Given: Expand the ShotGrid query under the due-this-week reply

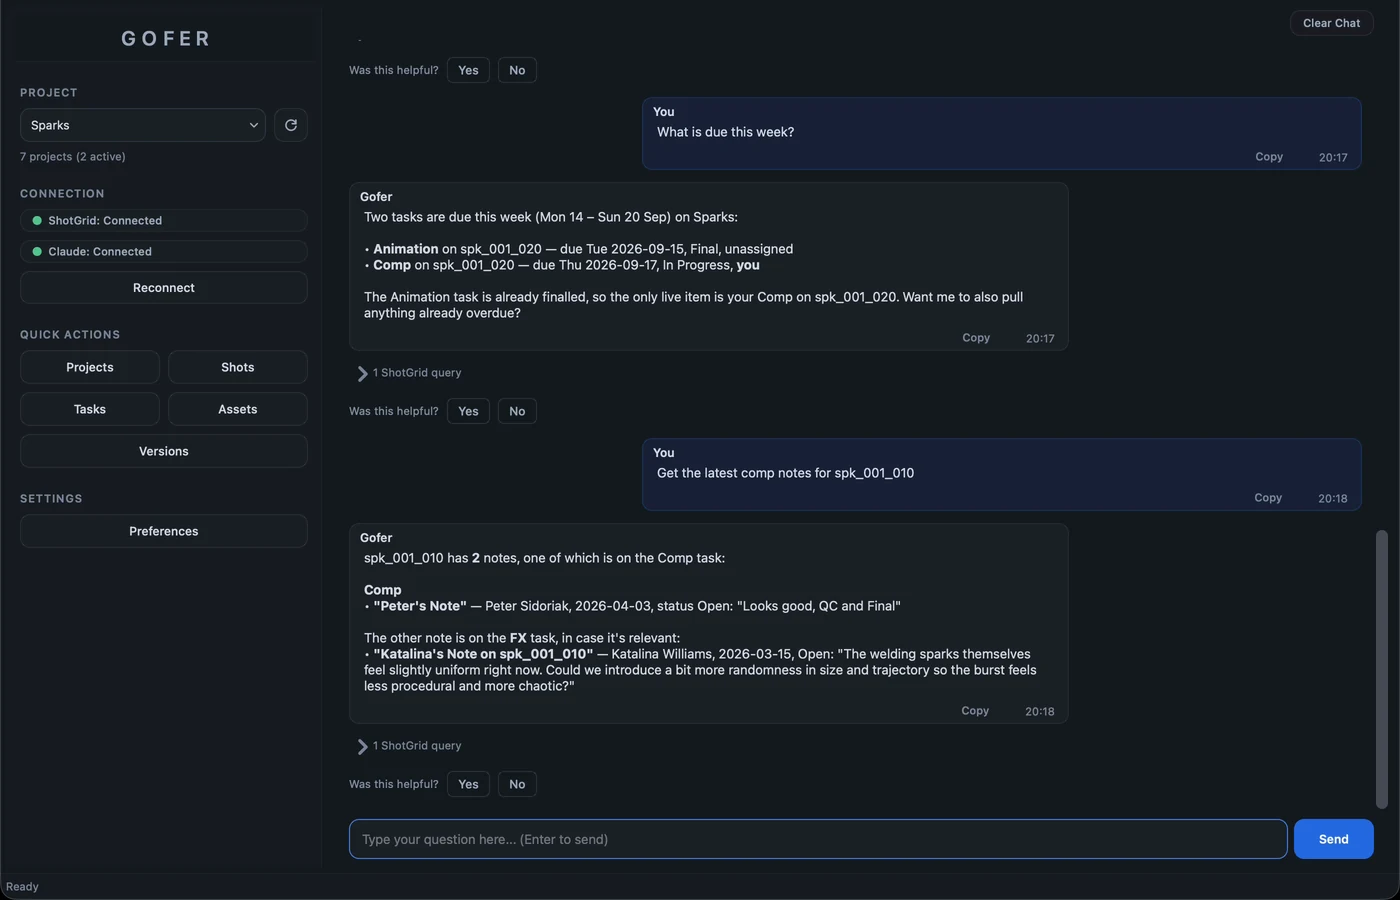Looking at the screenshot, I should coord(409,373).
